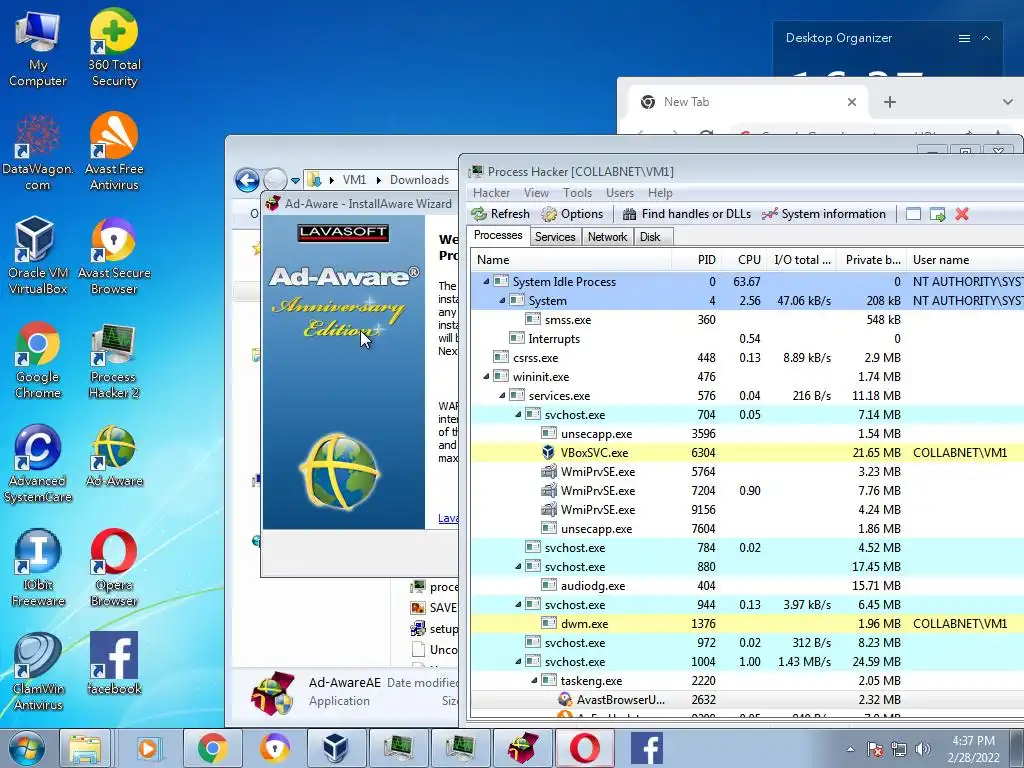The height and width of the screenshot is (768, 1024).
Task: Click the volume icon in system tray
Action: pos(922,749)
